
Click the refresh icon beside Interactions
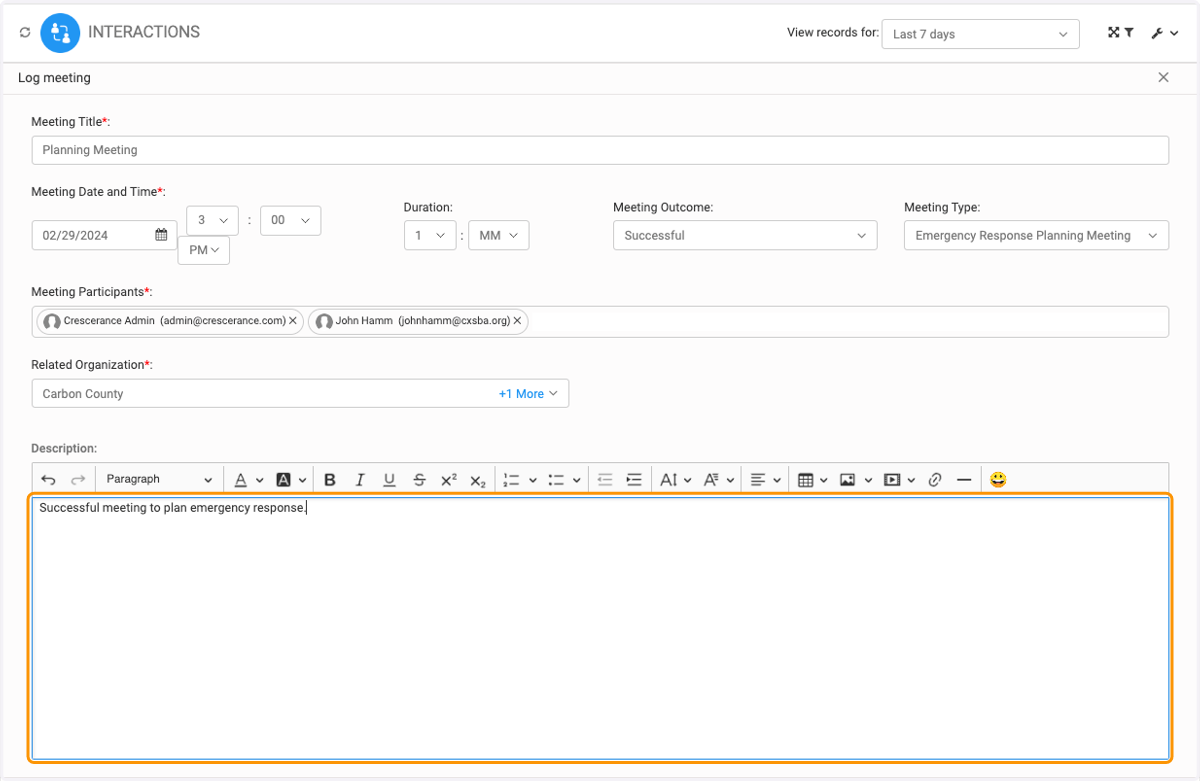click(25, 33)
